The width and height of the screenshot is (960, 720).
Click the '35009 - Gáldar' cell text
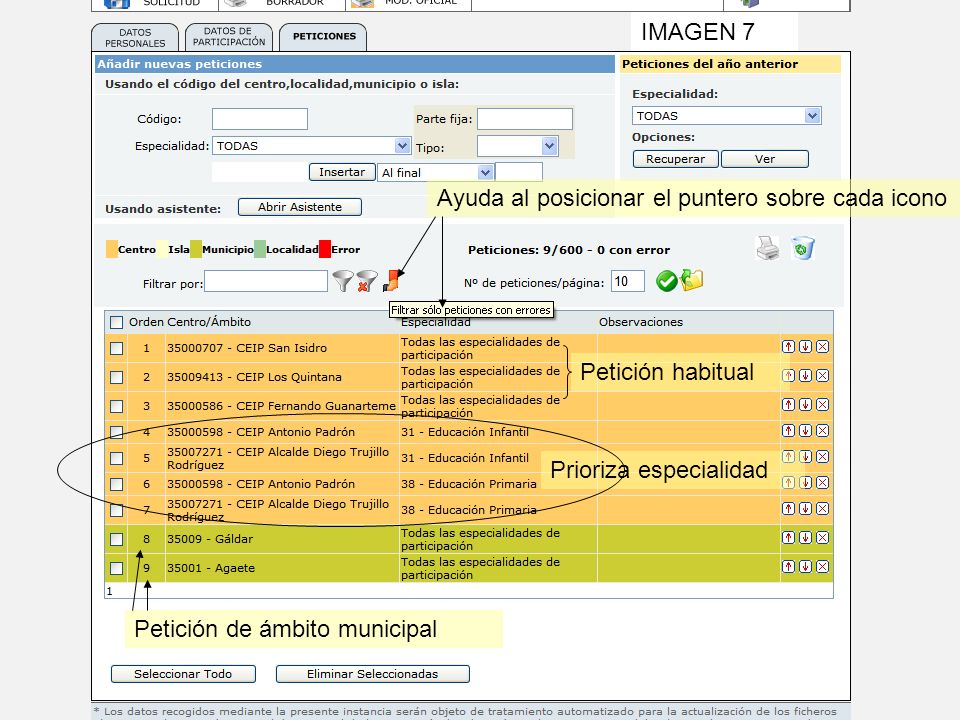(210, 539)
